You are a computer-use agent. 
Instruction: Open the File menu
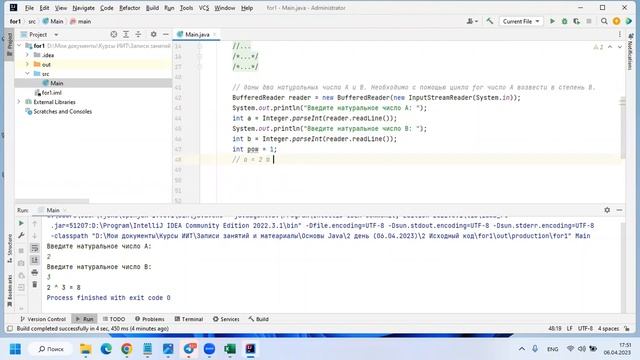point(29,8)
